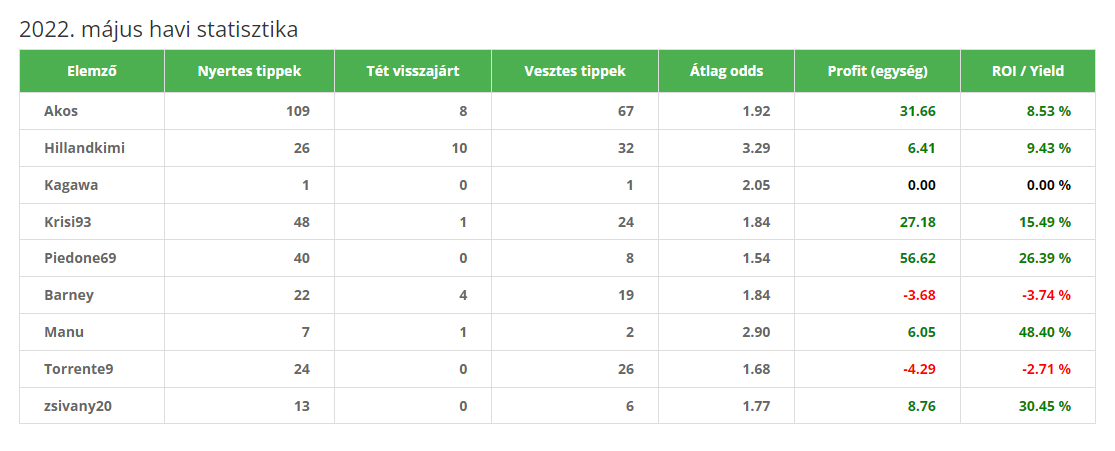The height and width of the screenshot is (451, 1115).
Task: Click the Barney analyst name
Action: (69, 295)
